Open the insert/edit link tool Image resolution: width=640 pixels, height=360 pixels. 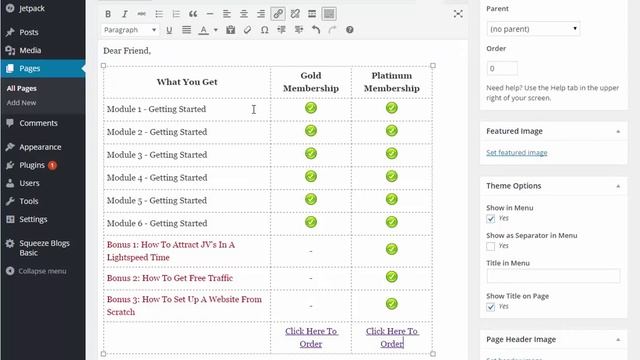(278, 14)
